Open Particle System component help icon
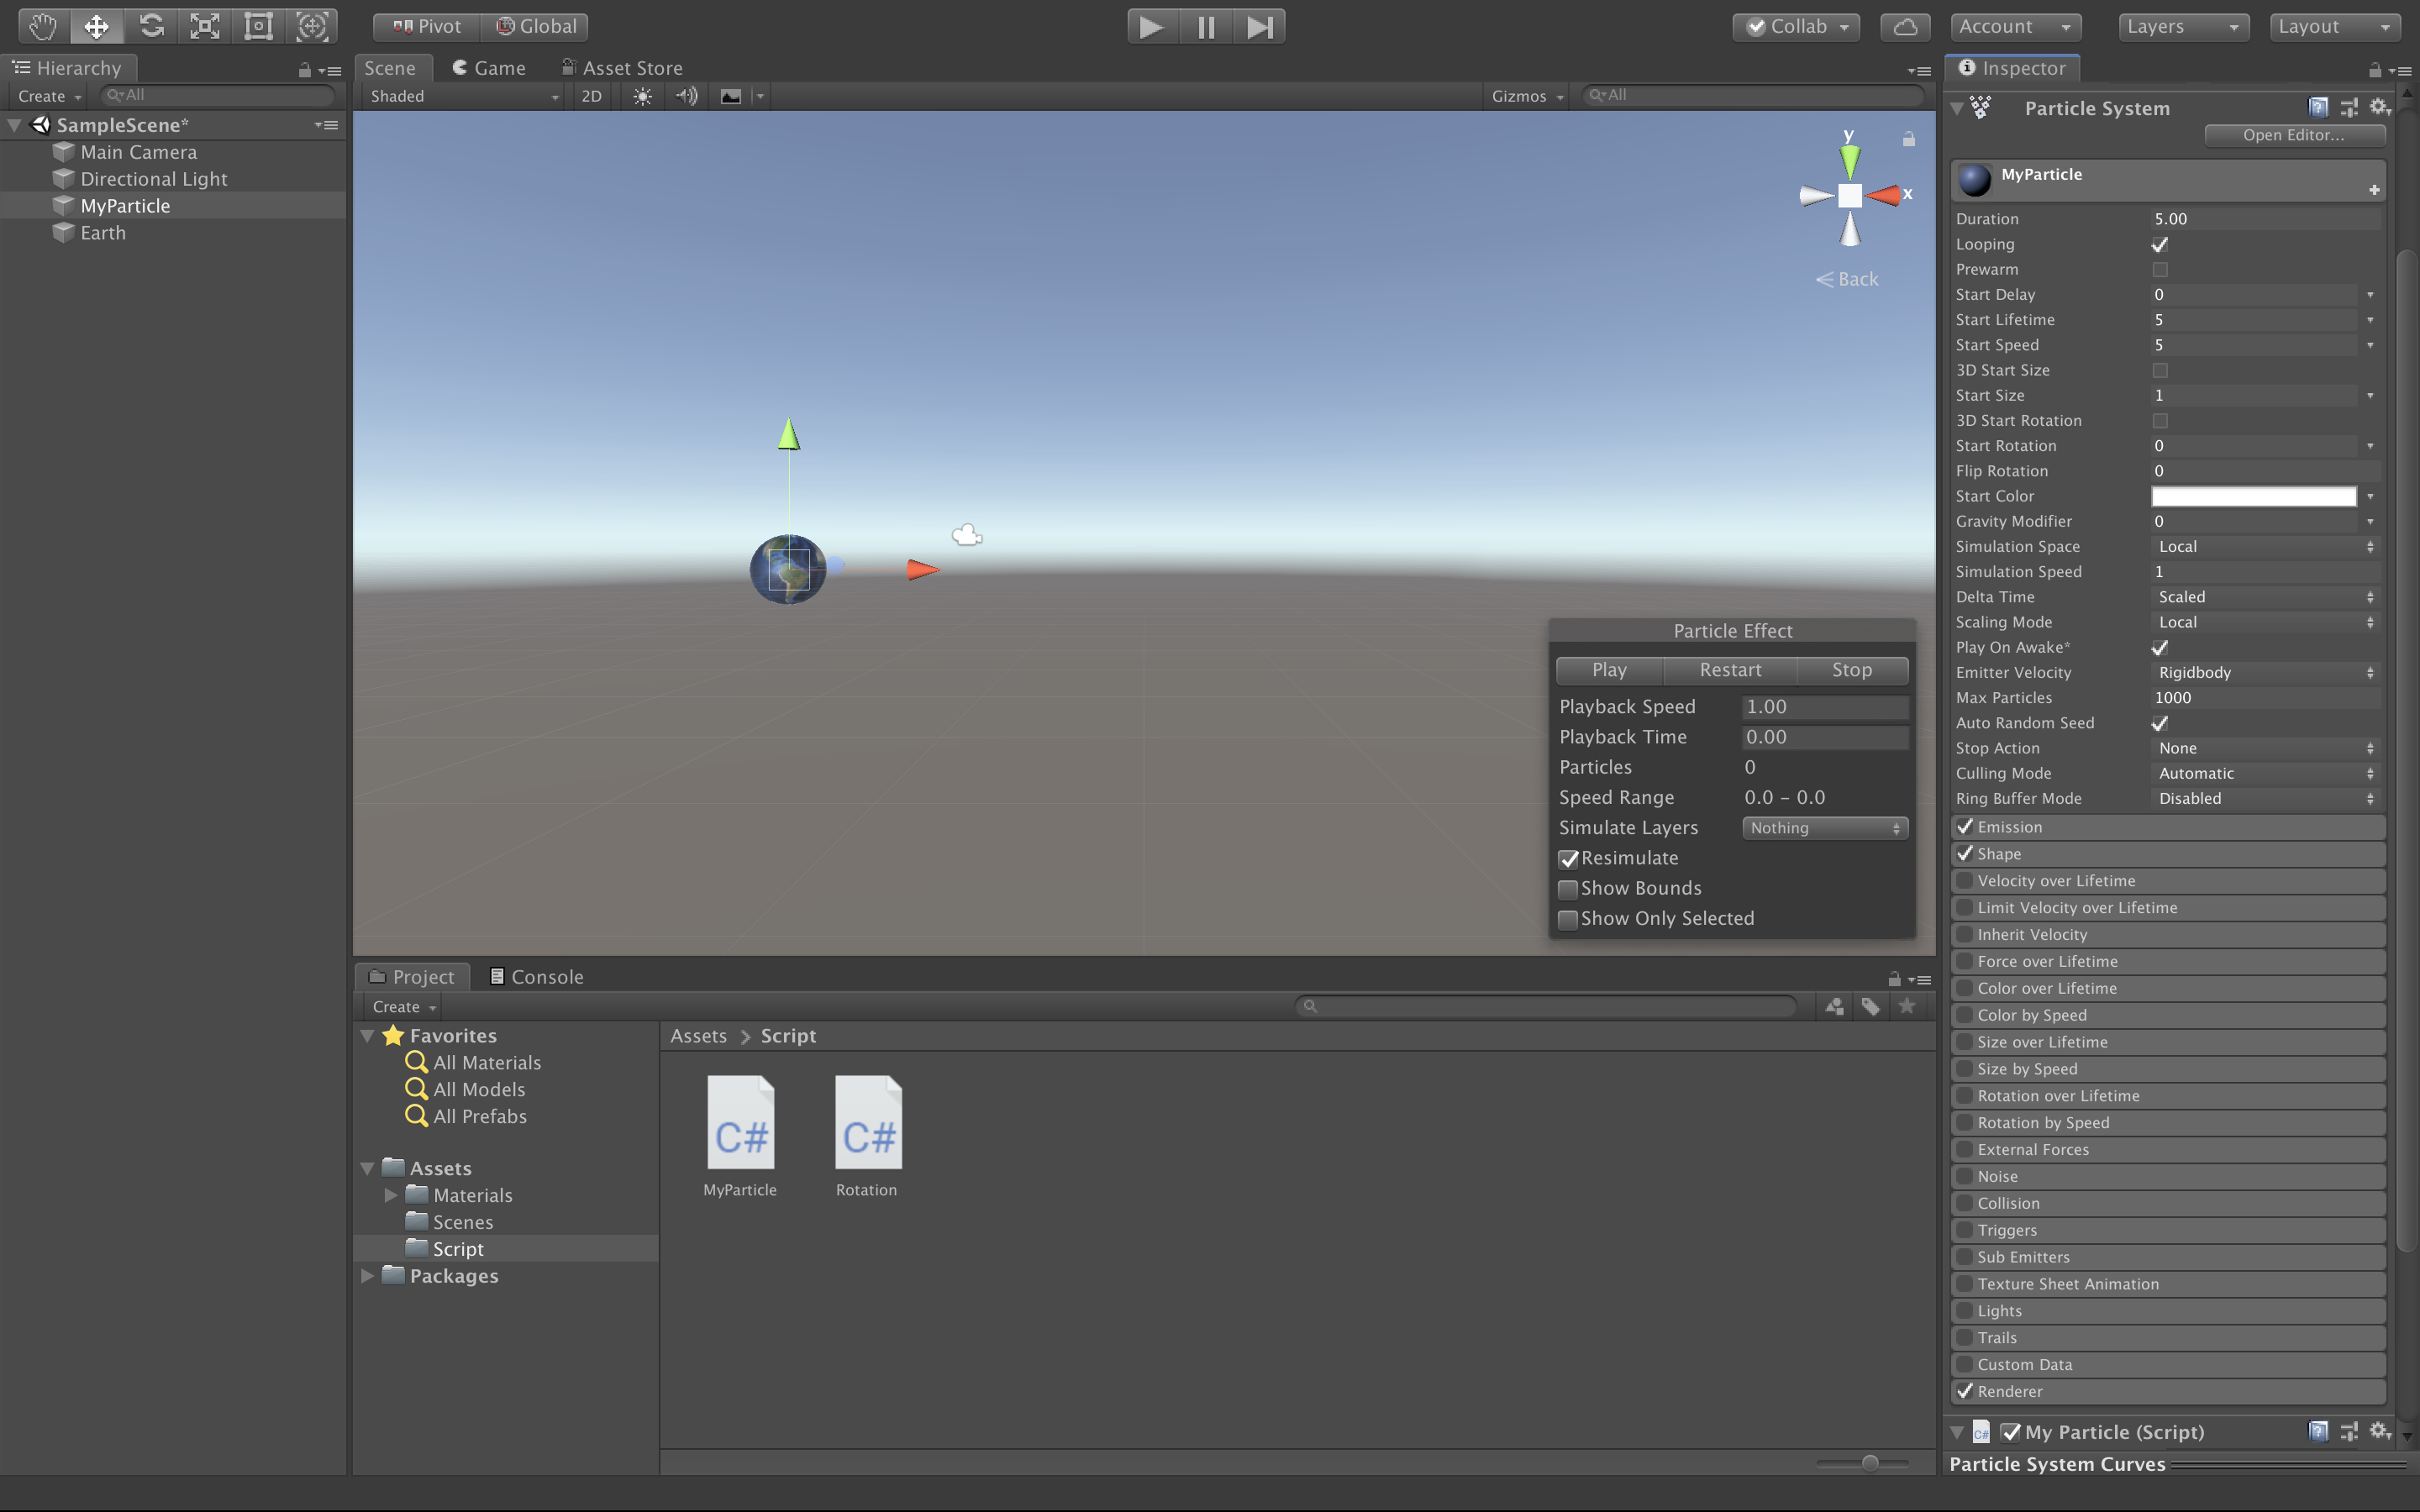Screen dimensions: 2420x1512 (2318, 107)
